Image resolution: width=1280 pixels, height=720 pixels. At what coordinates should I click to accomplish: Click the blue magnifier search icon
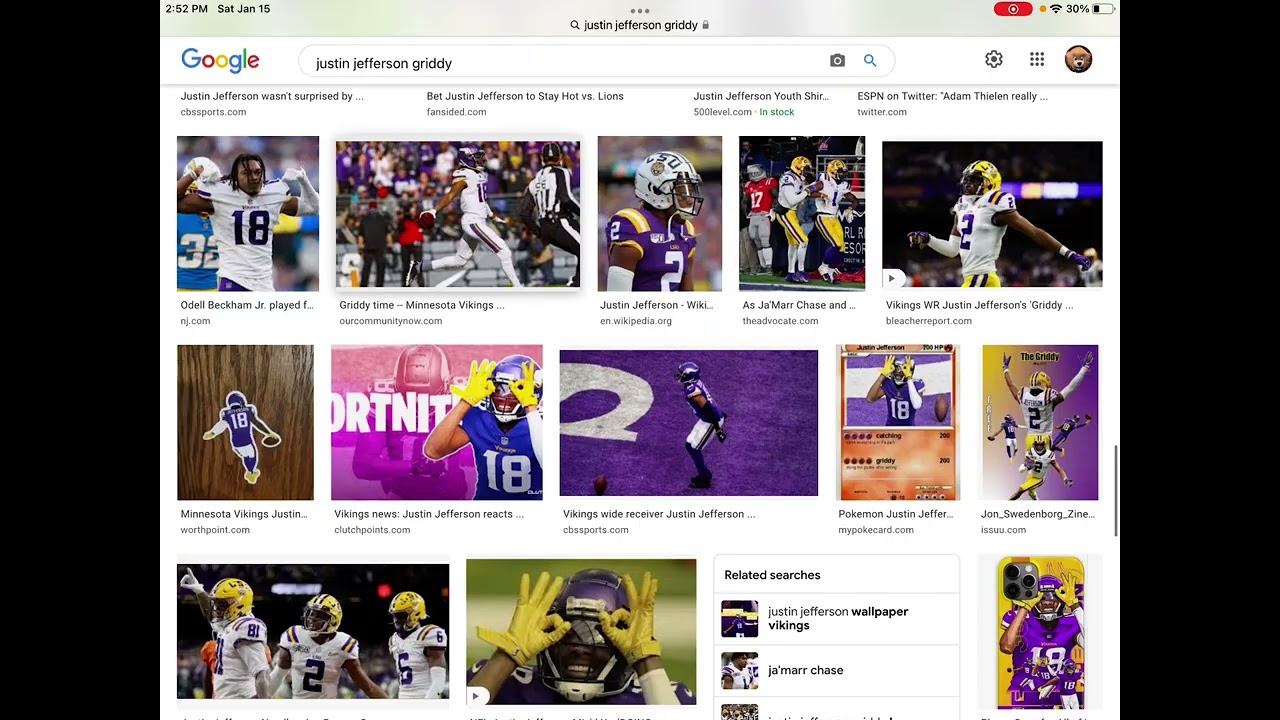[x=870, y=61]
